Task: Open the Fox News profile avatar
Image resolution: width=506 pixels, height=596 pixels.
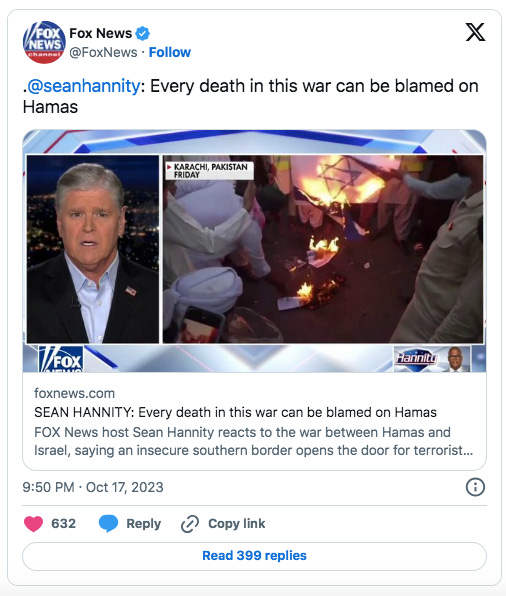Action: 44,42
